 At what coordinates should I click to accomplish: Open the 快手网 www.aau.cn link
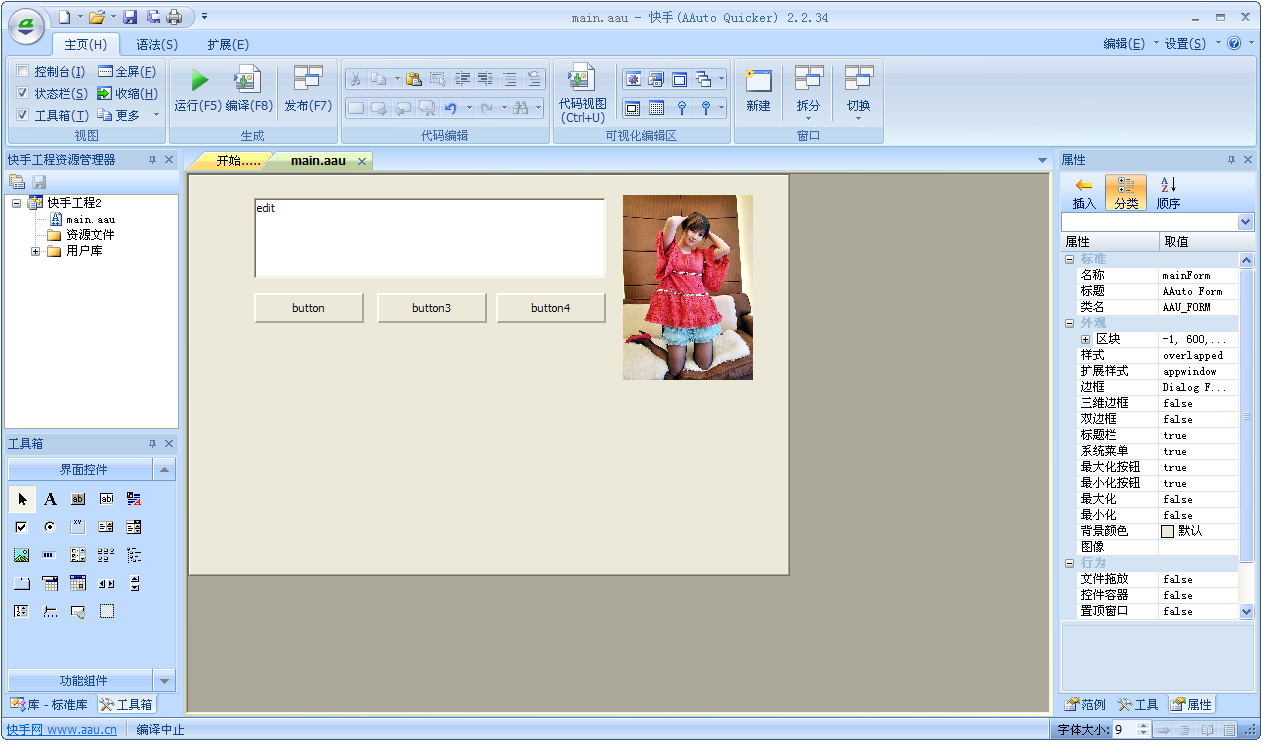click(x=61, y=730)
